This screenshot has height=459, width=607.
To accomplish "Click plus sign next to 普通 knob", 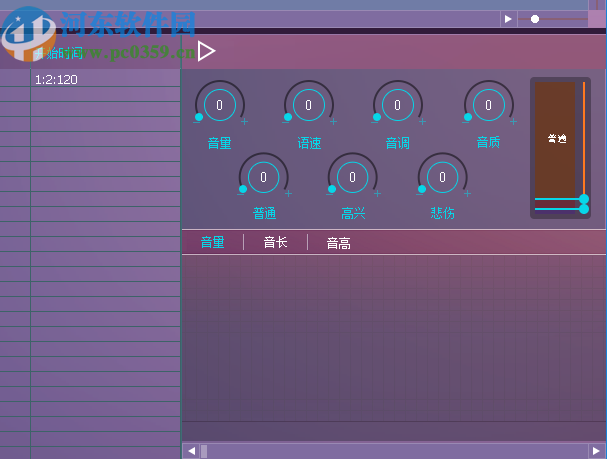I will click(288, 194).
